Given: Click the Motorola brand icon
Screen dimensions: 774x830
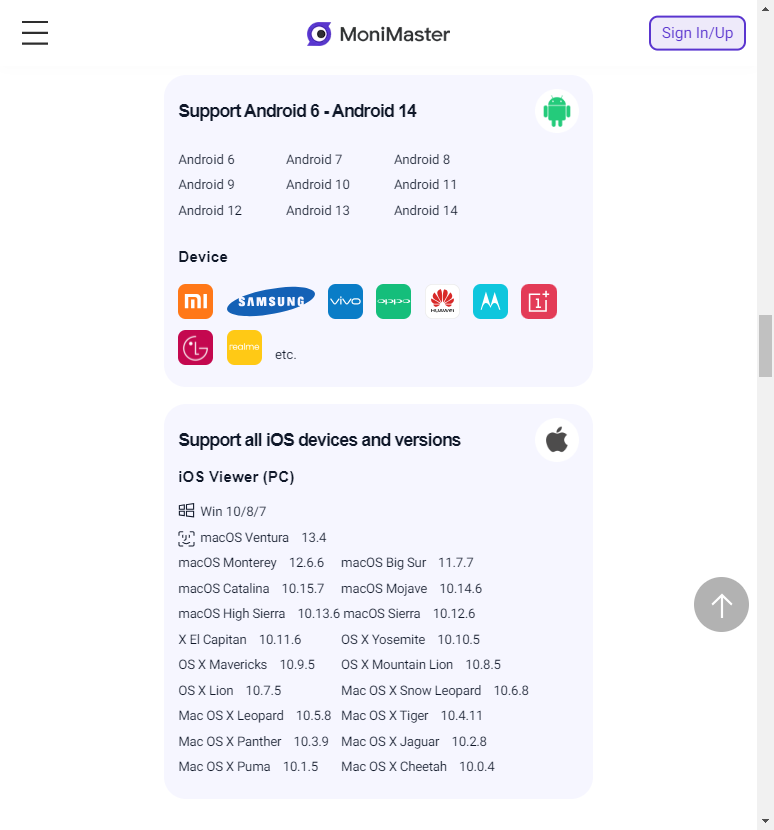Looking at the screenshot, I should 490,301.
